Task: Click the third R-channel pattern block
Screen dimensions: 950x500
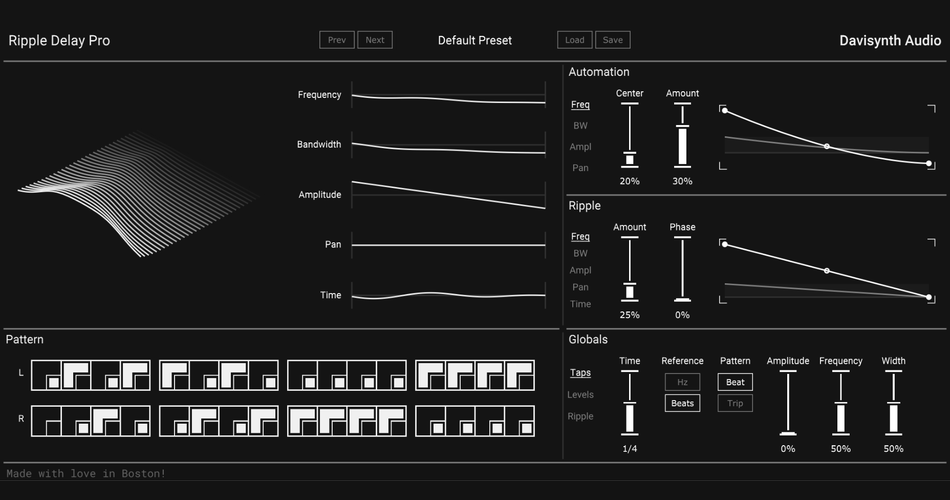Action: pos(347,421)
